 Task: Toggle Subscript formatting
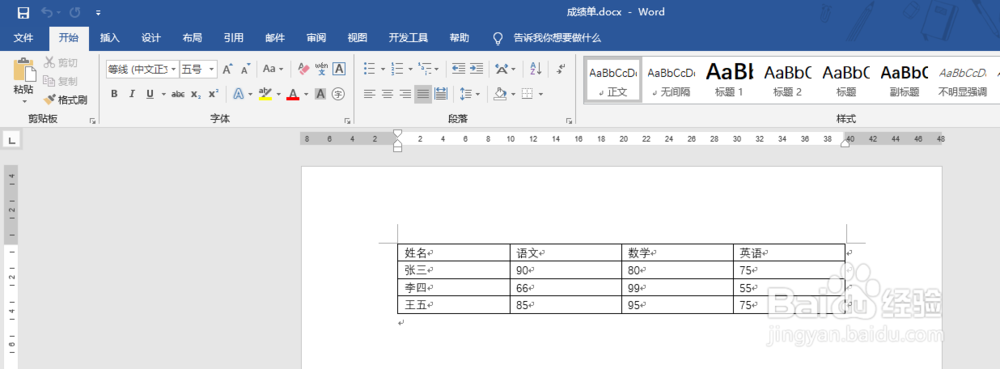pyautogui.click(x=196, y=94)
